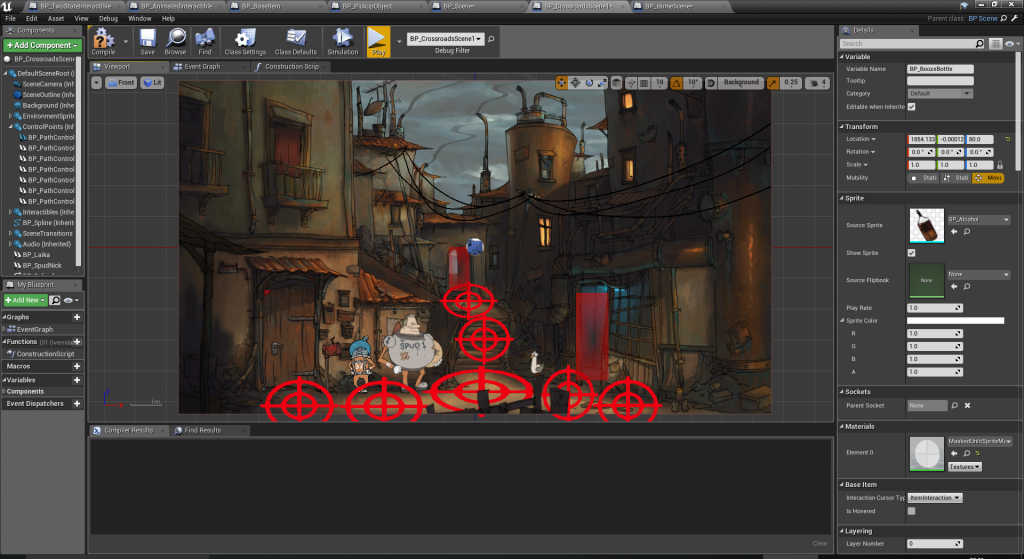Add a new variable with Variables plus icon
This screenshot has width=1024, height=559.
pos(77,379)
